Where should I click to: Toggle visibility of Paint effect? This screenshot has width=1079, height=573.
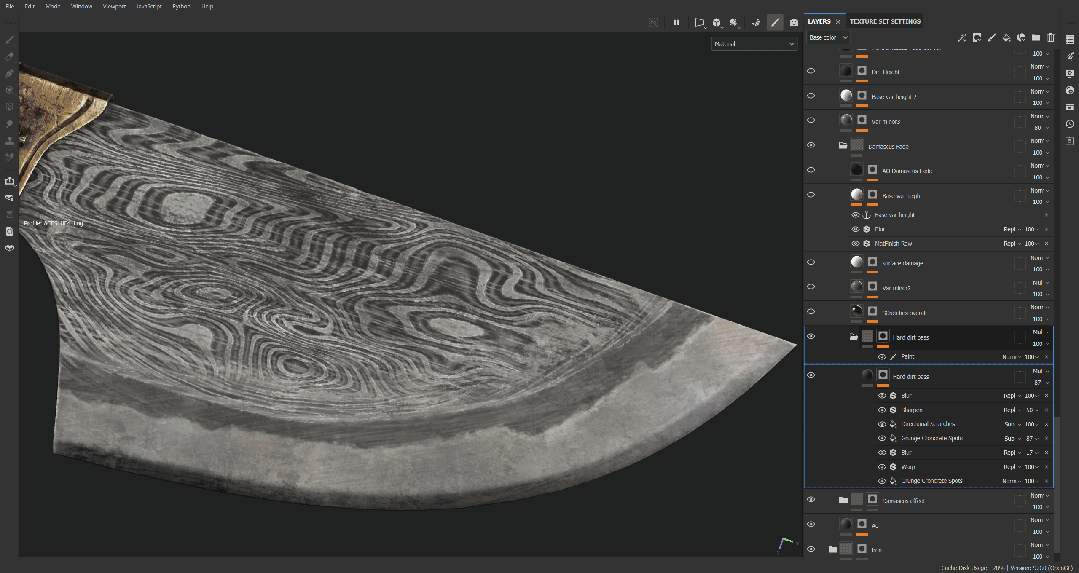(x=882, y=356)
